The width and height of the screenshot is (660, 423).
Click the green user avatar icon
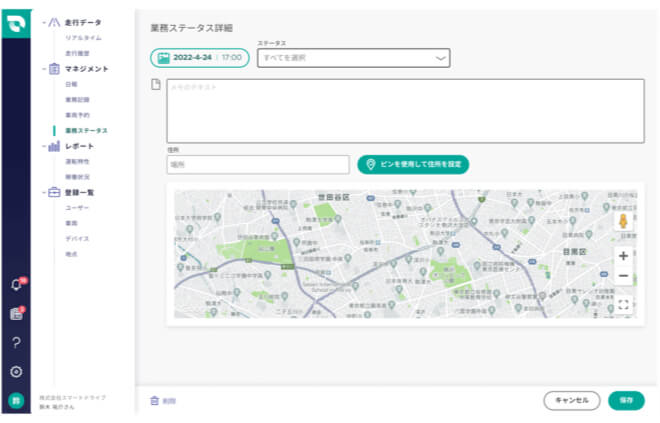click(x=15, y=401)
